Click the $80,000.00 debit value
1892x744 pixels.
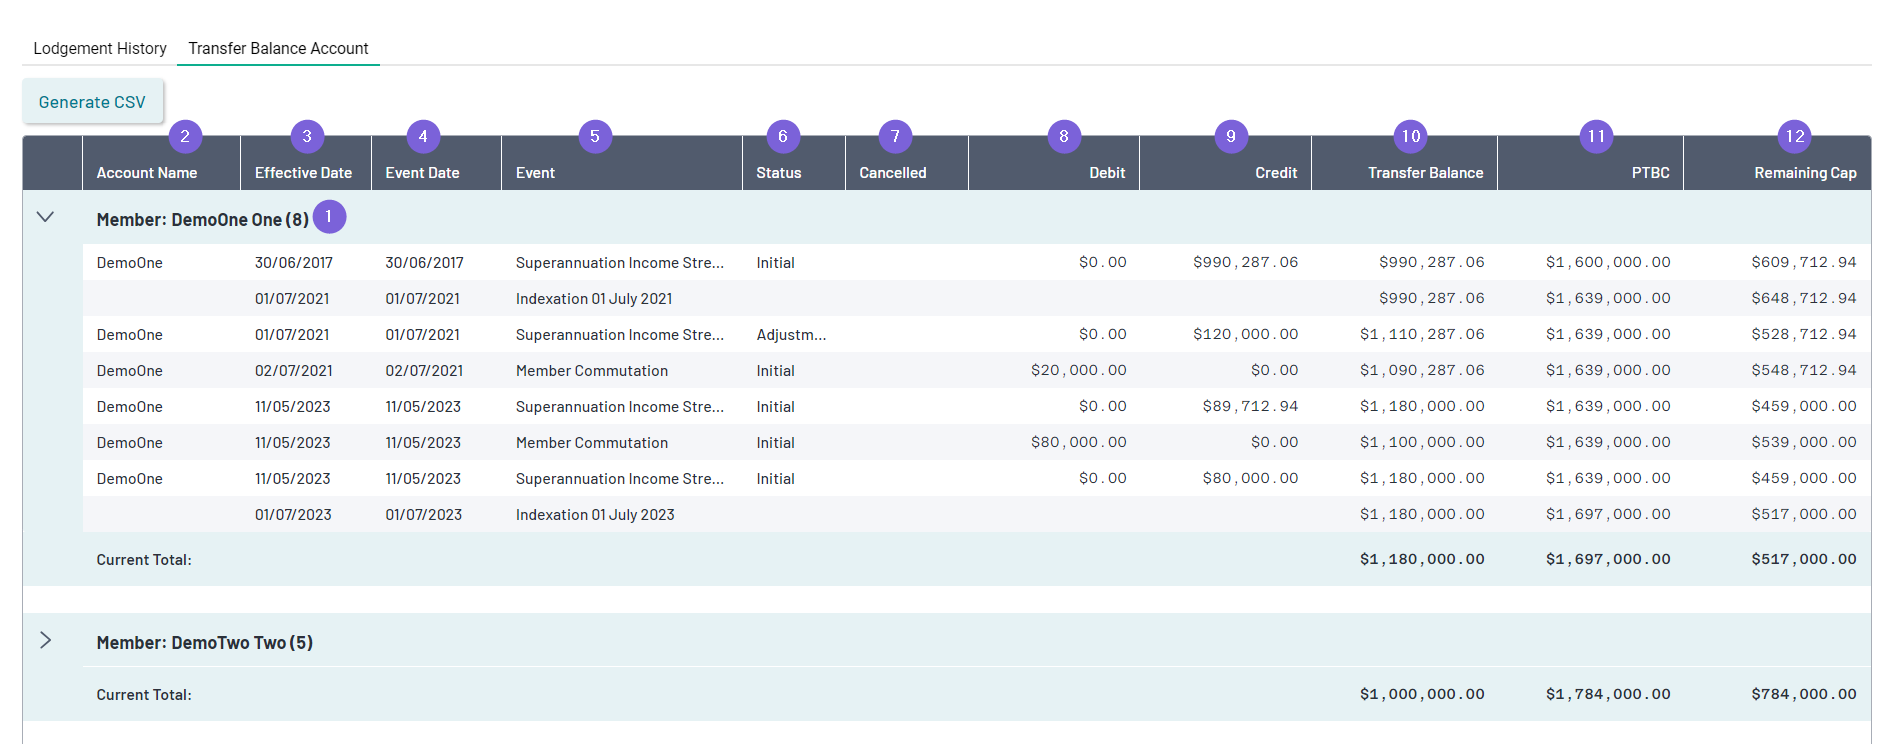(1079, 442)
